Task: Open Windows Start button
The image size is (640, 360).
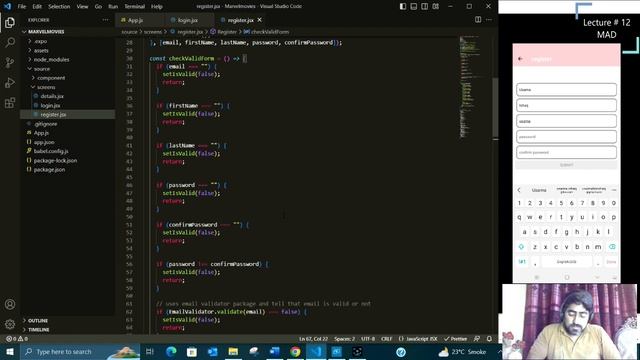Action: [10, 351]
